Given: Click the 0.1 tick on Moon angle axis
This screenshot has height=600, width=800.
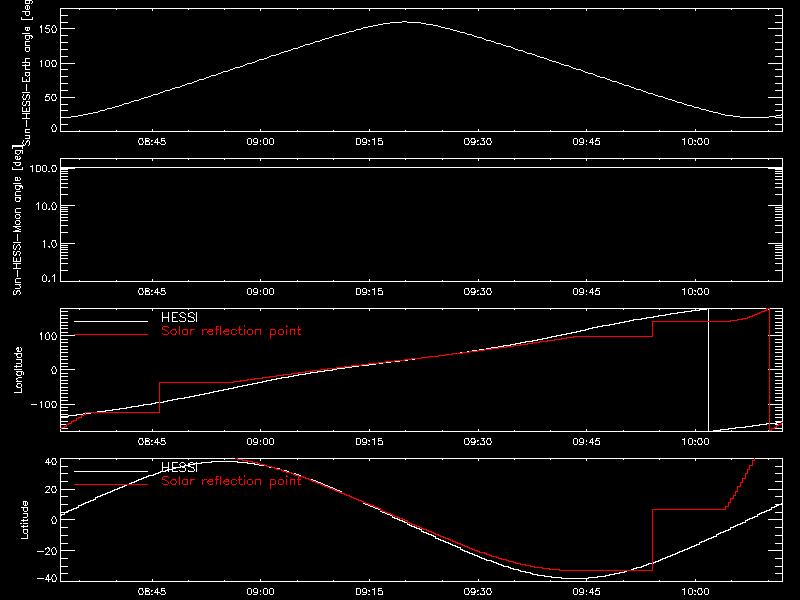Looking at the screenshot, I should (49, 278).
